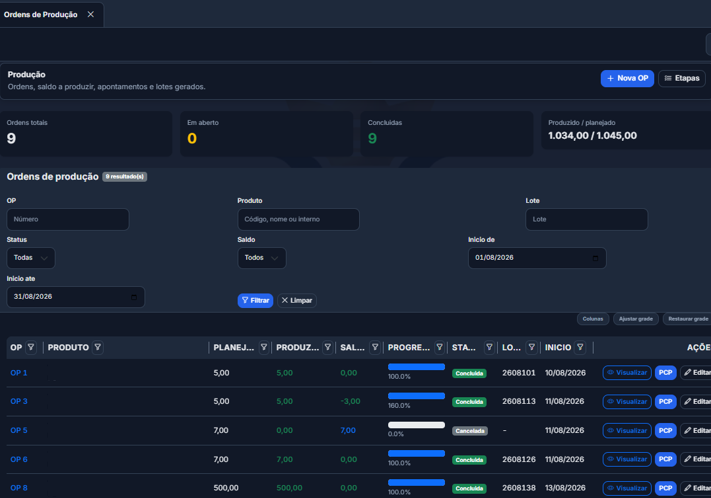
Task: Focus the Produto search field
Action: click(298, 220)
